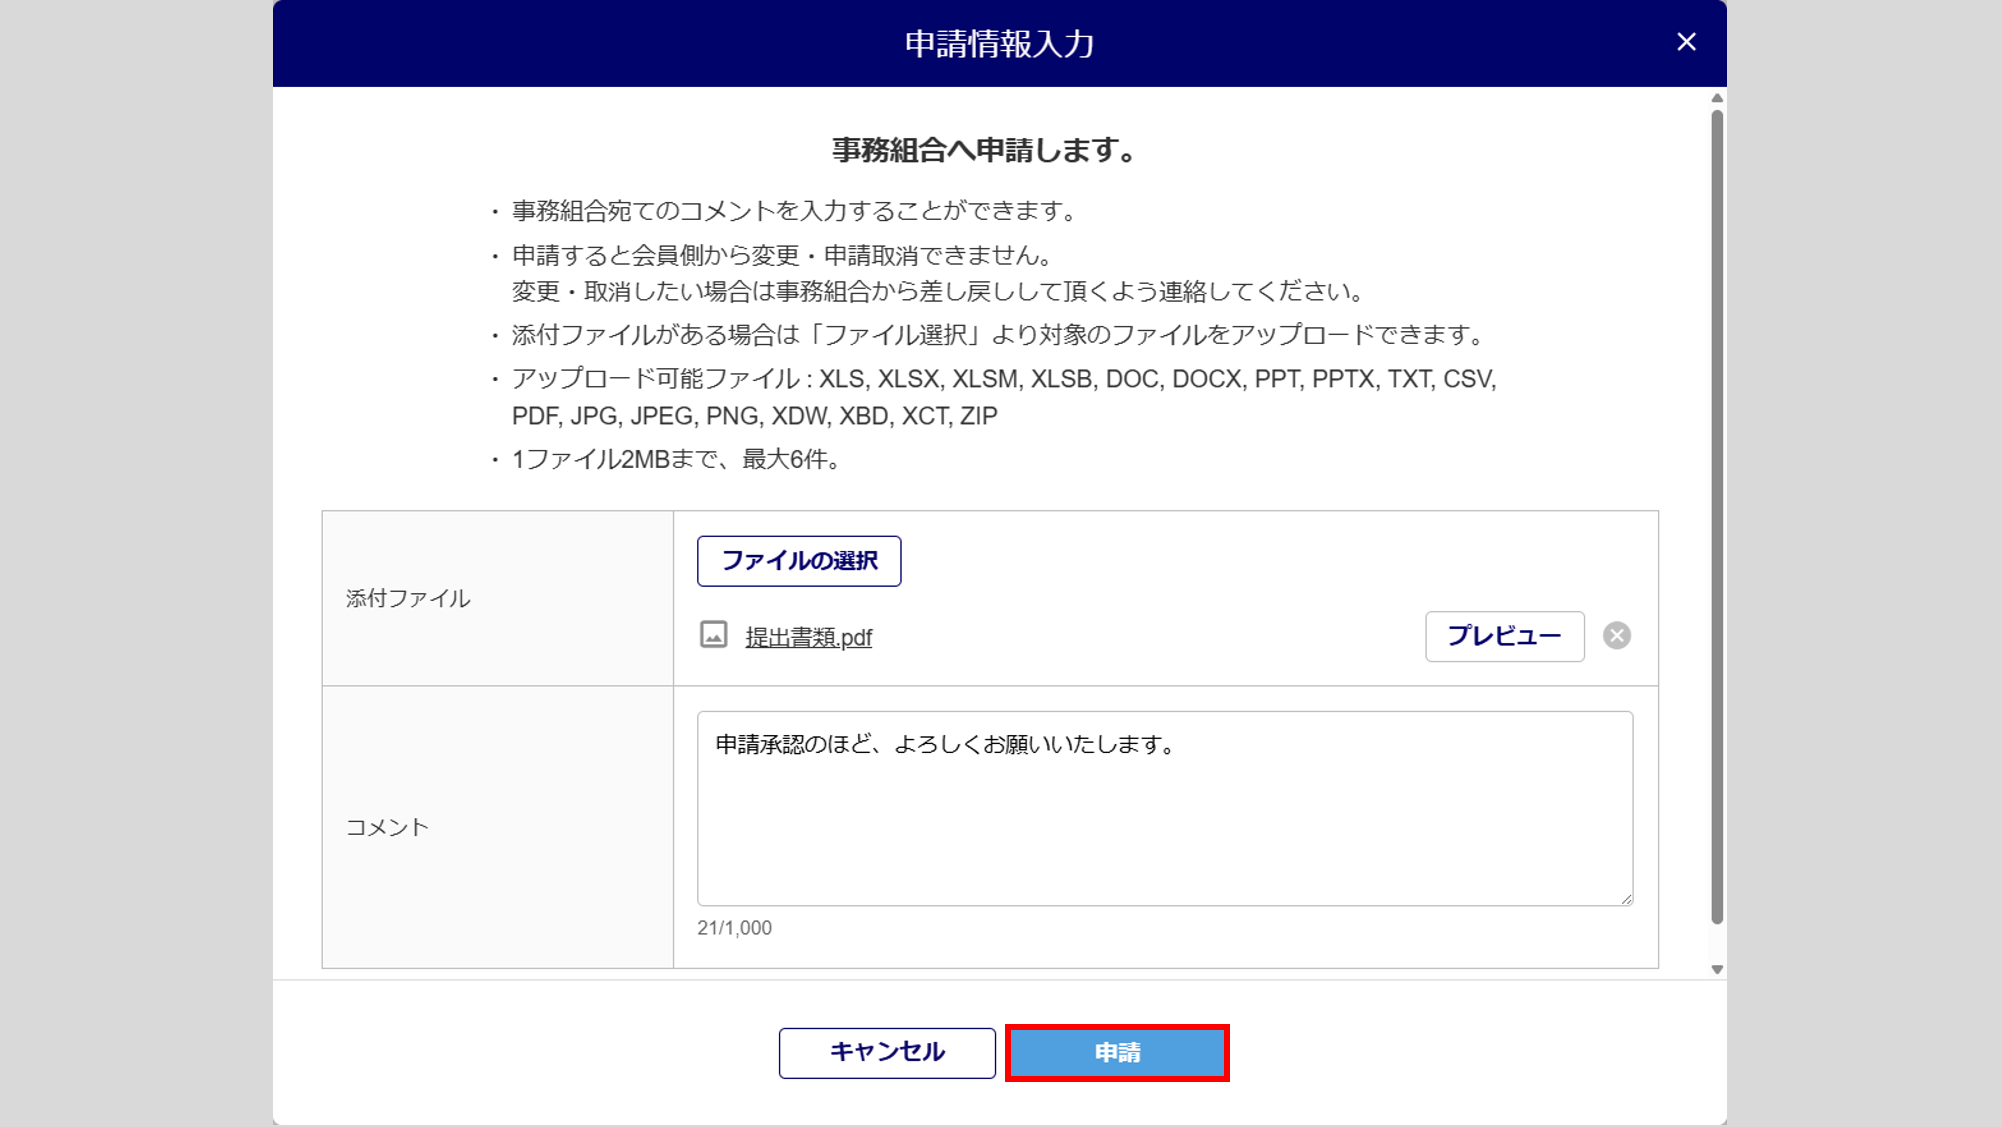Click the アップロード可能ファイル bullet text
The height and width of the screenshot is (1127, 2002).
point(1003,380)
